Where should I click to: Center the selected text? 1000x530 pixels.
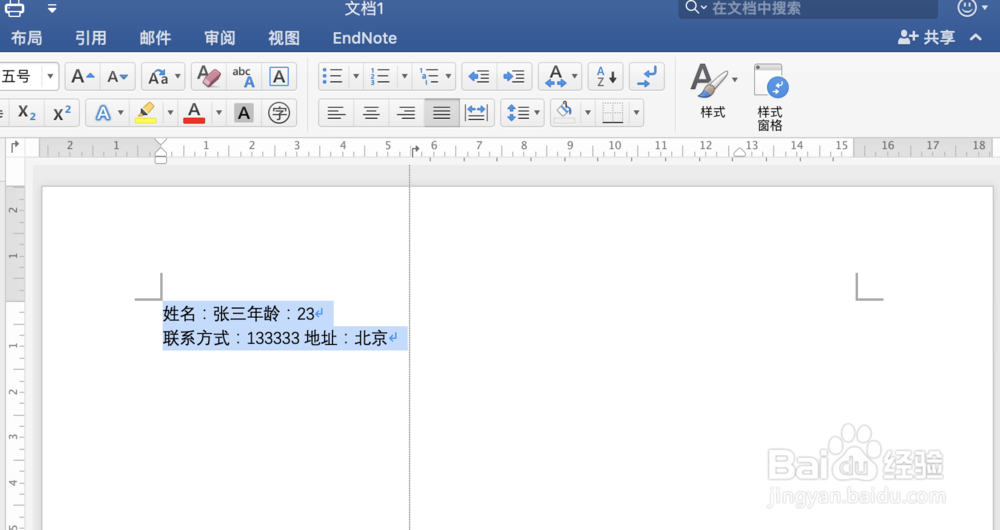click(371, 113)
